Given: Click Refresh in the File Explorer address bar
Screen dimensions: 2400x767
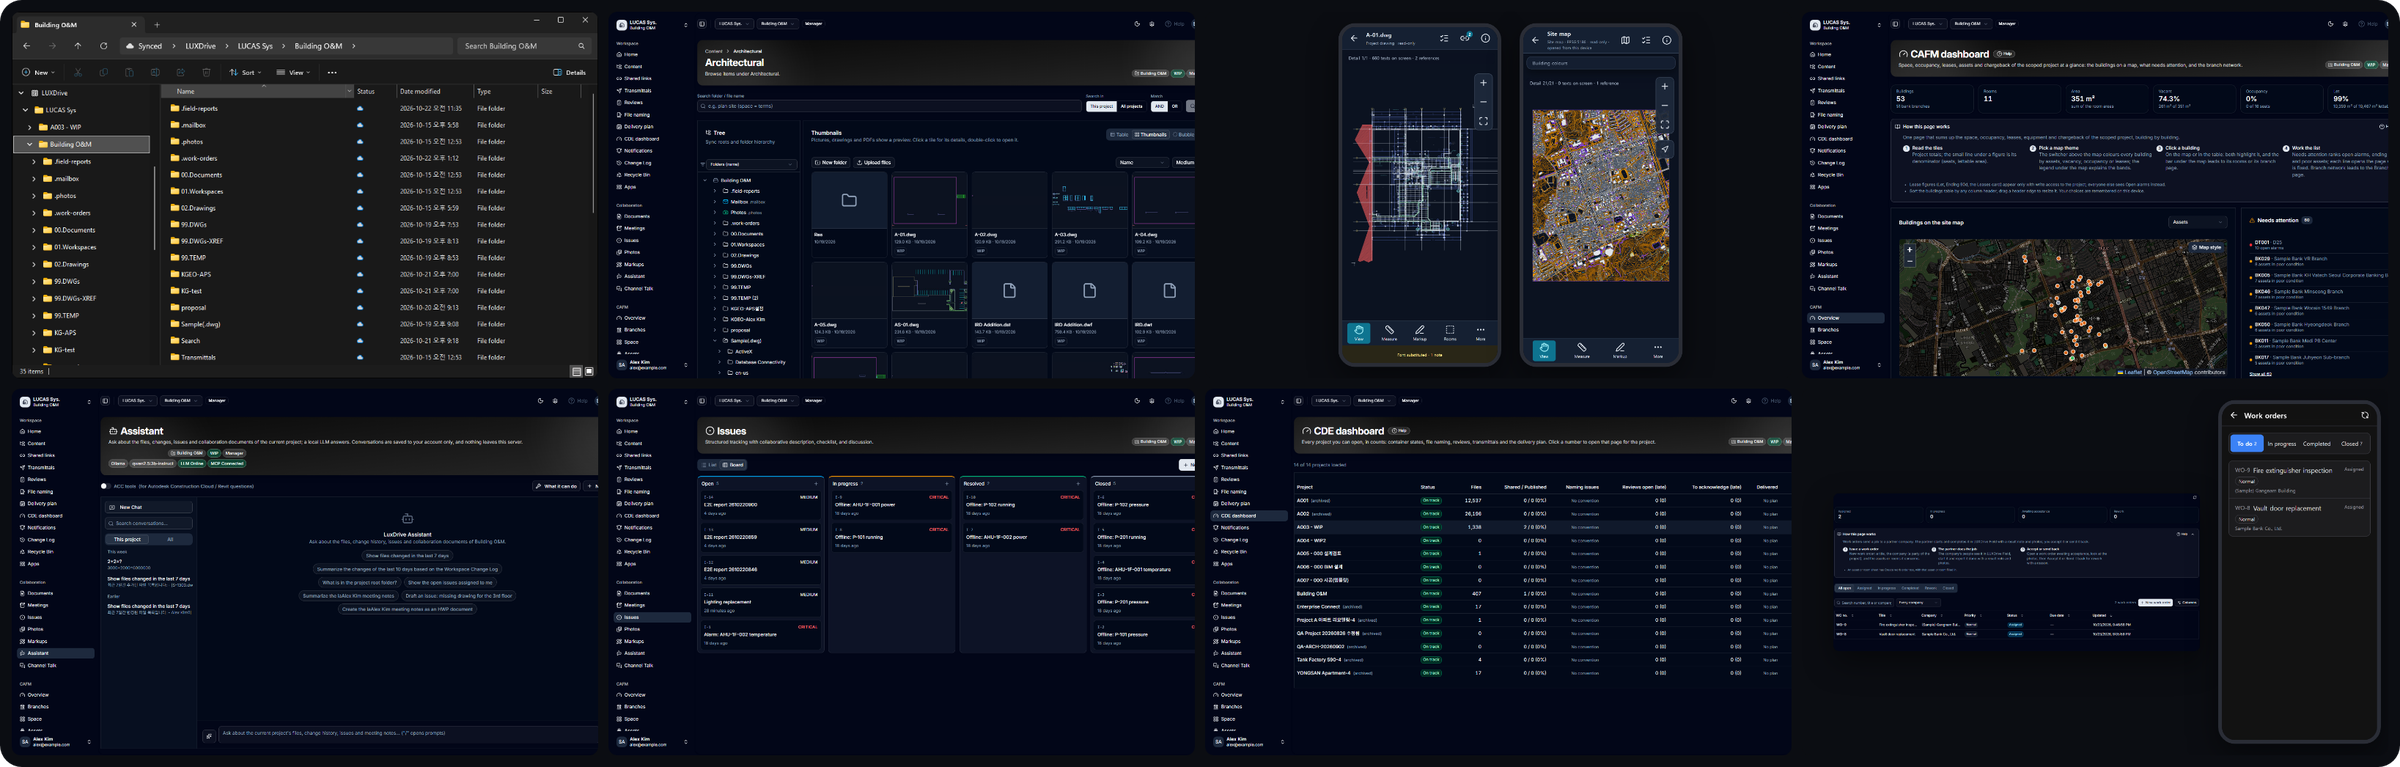Looking at the screenshot, I should click(x=103, y=46).
